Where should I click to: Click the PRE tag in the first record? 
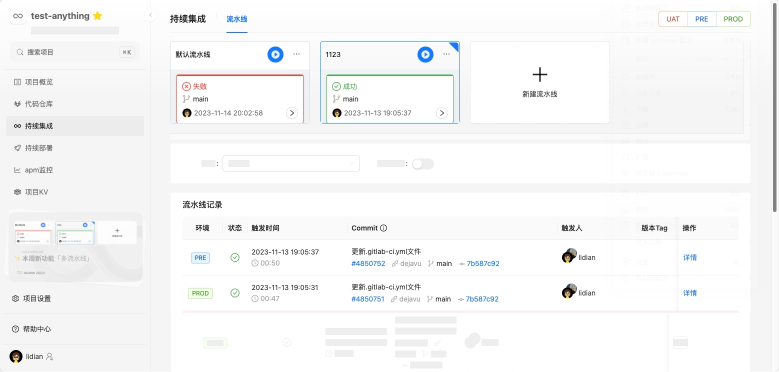tap(200, 258)
